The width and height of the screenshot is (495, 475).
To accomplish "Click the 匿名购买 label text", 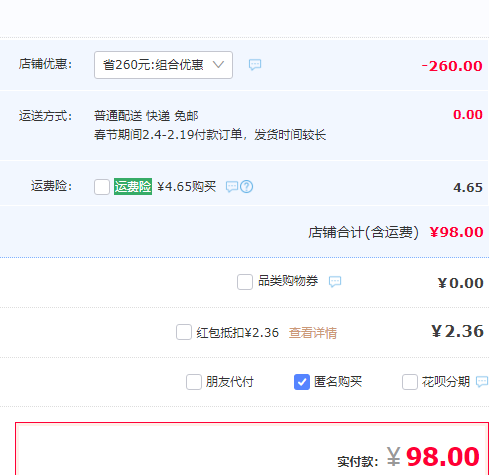I will [338, 382].
